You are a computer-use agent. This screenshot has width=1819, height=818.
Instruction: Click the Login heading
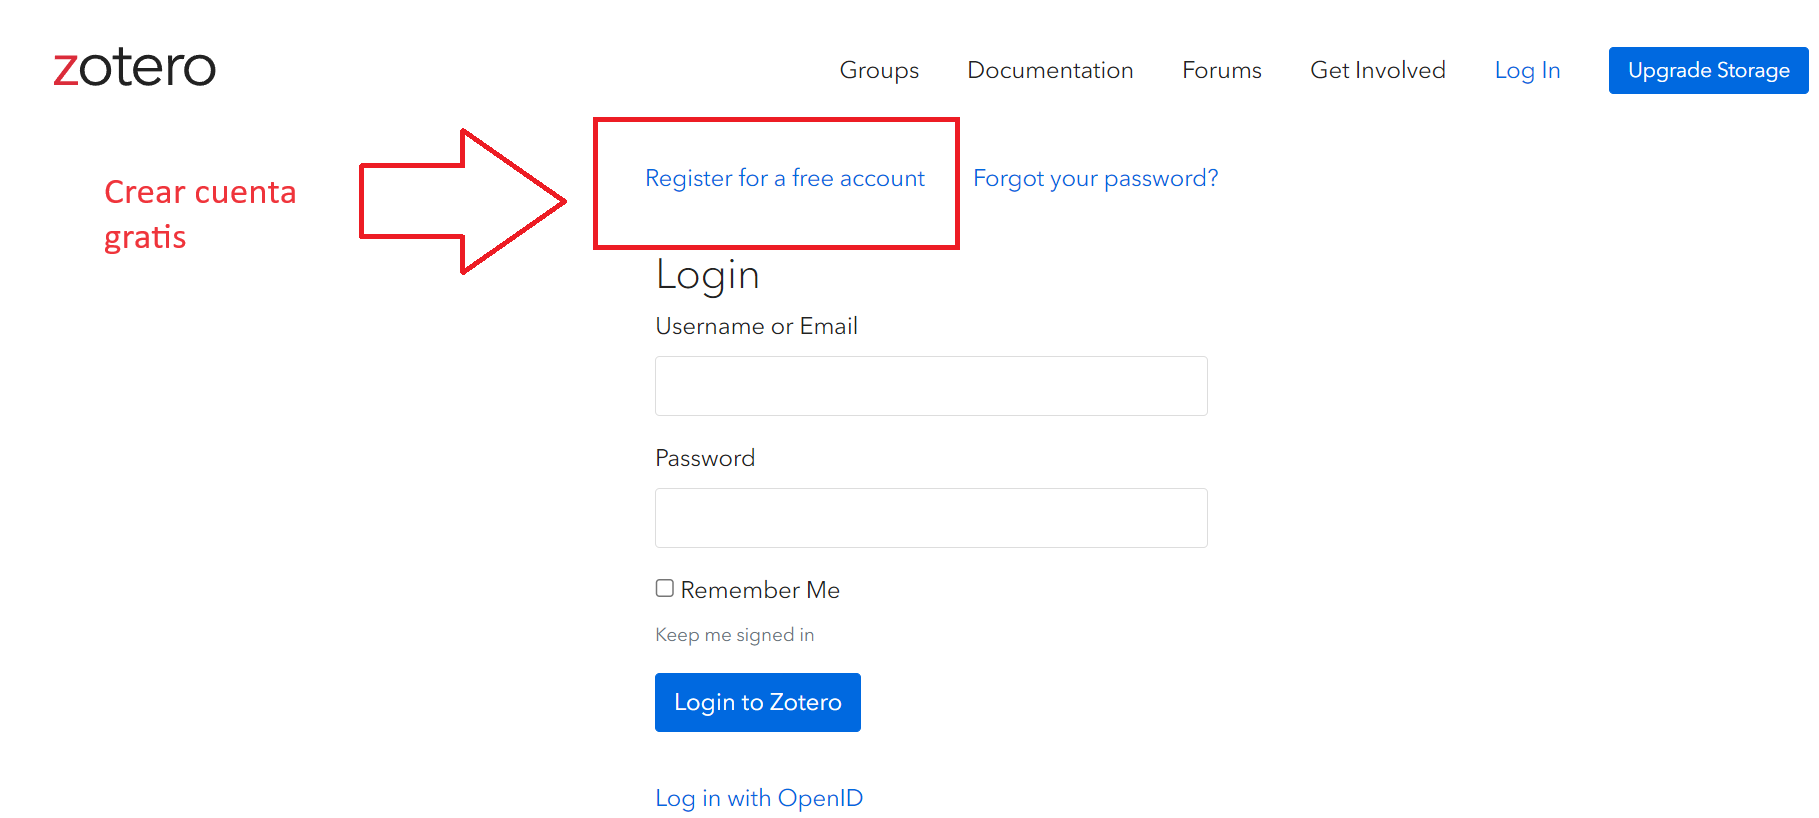click(707, 275)
